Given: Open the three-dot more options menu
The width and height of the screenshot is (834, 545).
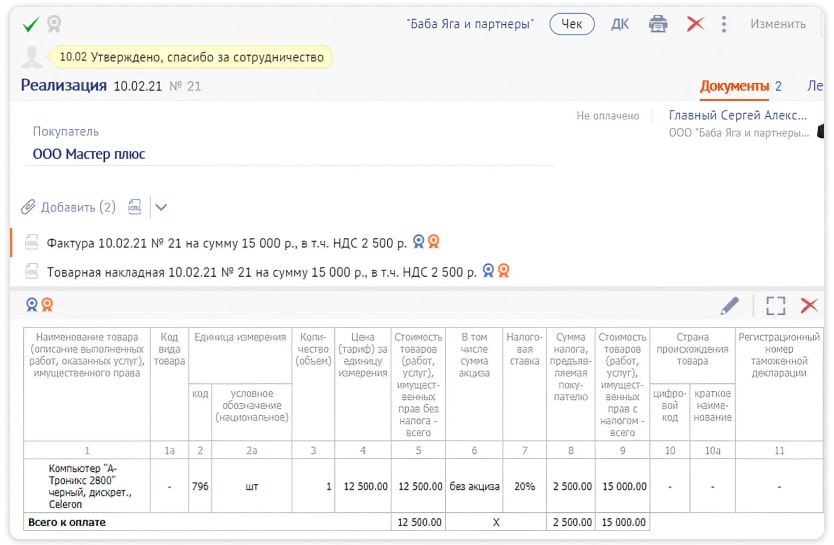Looking at the screenshot, I should [724, 24].
